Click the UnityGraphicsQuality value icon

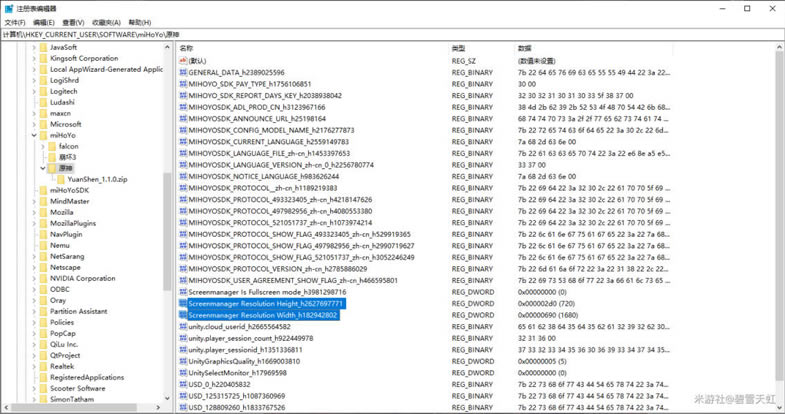tap(182, 361)
